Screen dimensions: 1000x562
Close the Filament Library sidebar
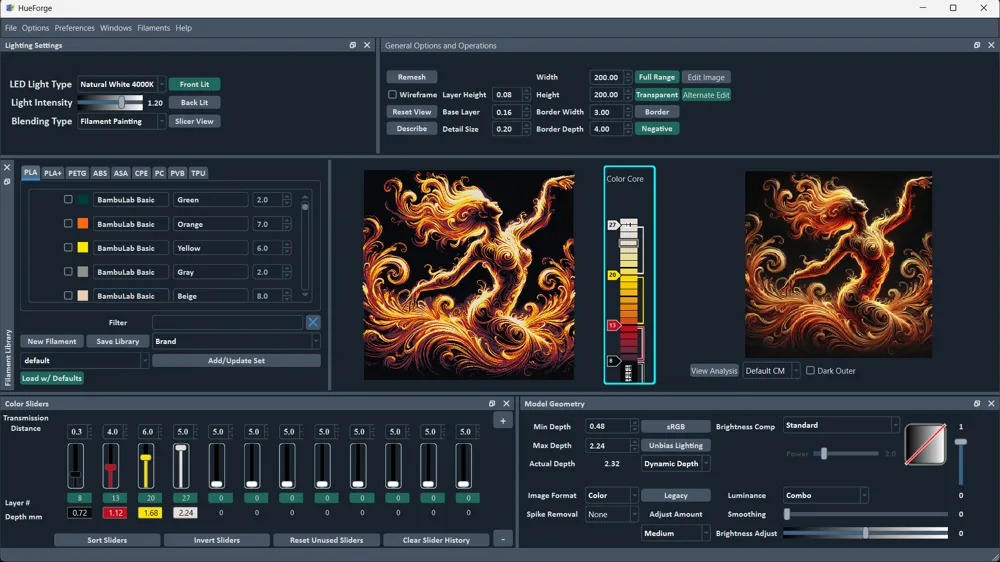coord(7,167)
